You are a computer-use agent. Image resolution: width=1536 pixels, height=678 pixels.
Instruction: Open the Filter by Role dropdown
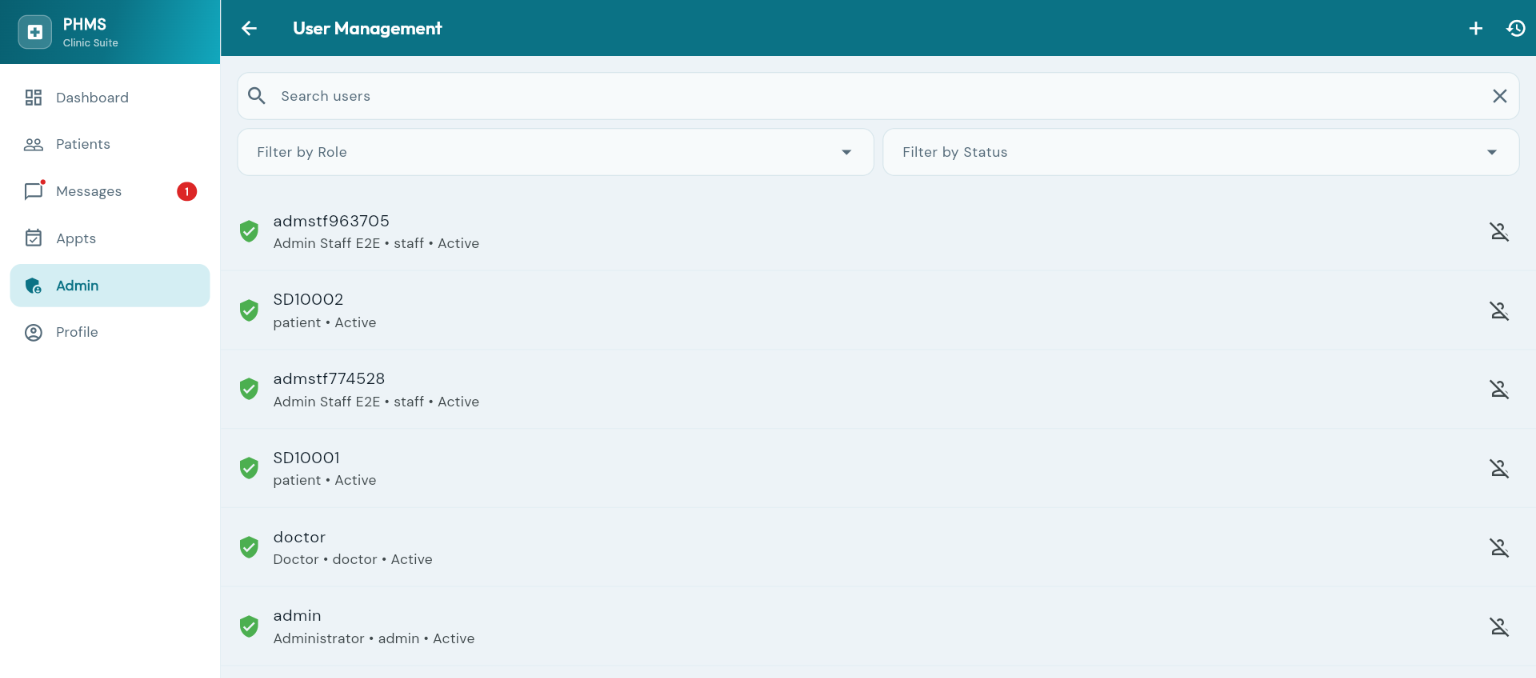pyautogui.click(x=555, y=152)
